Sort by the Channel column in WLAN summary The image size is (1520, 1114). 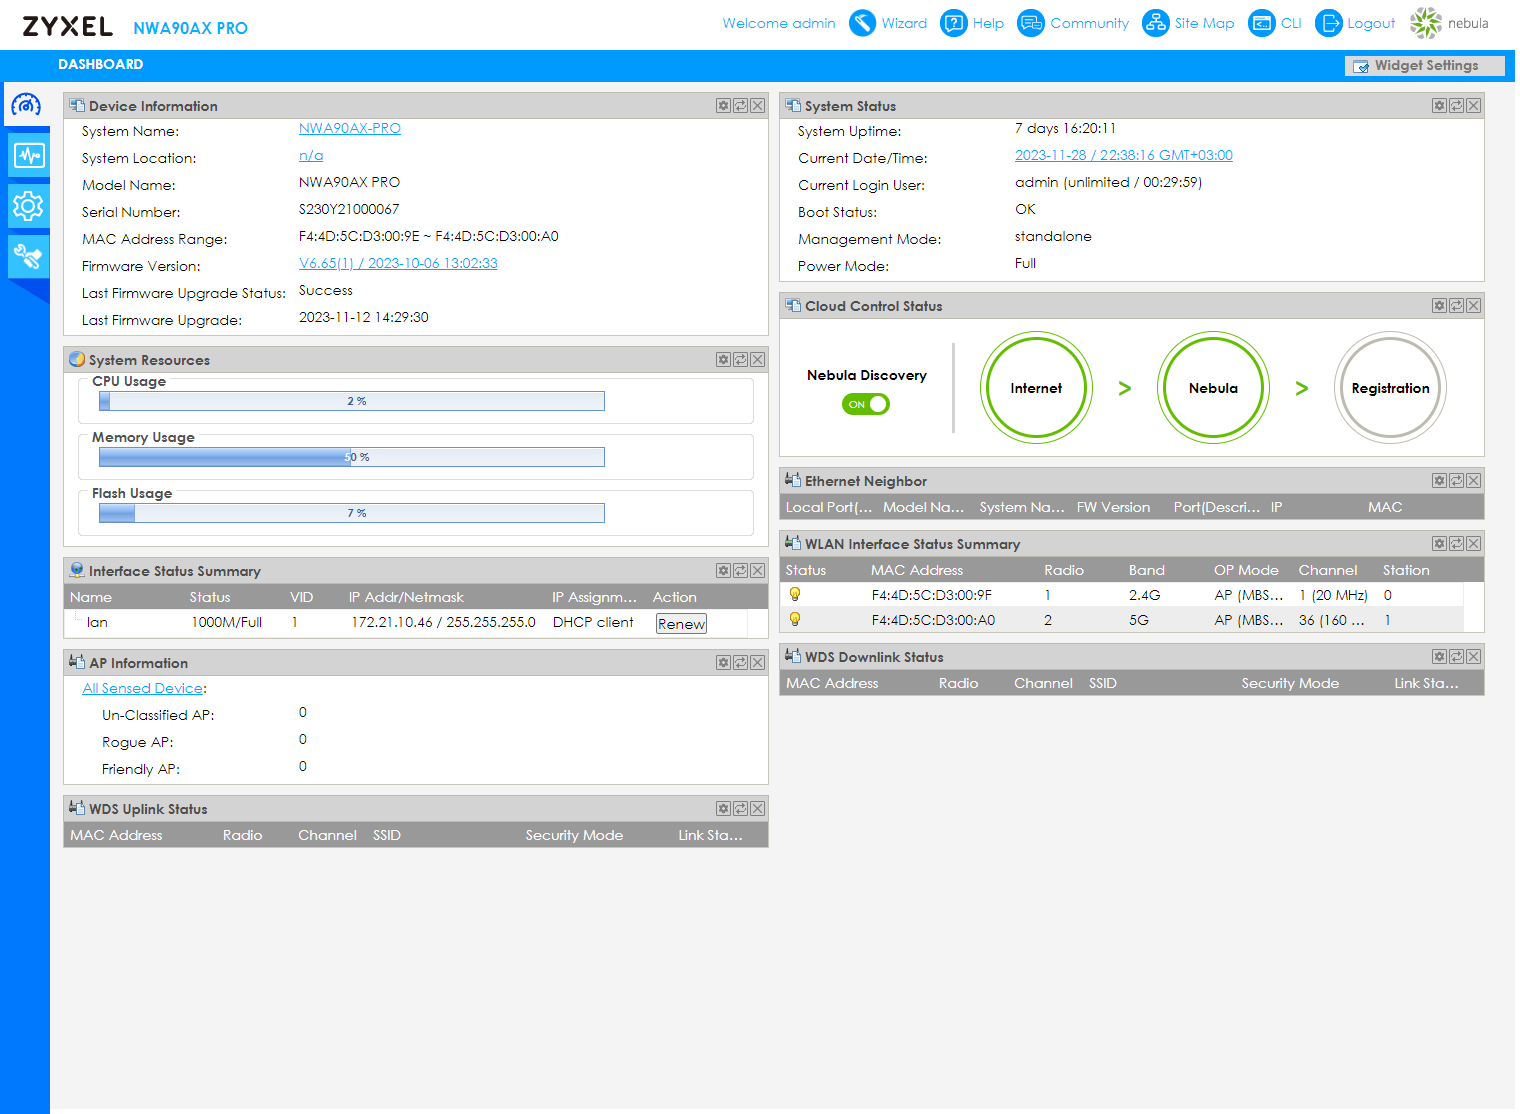click(1327, 570)
